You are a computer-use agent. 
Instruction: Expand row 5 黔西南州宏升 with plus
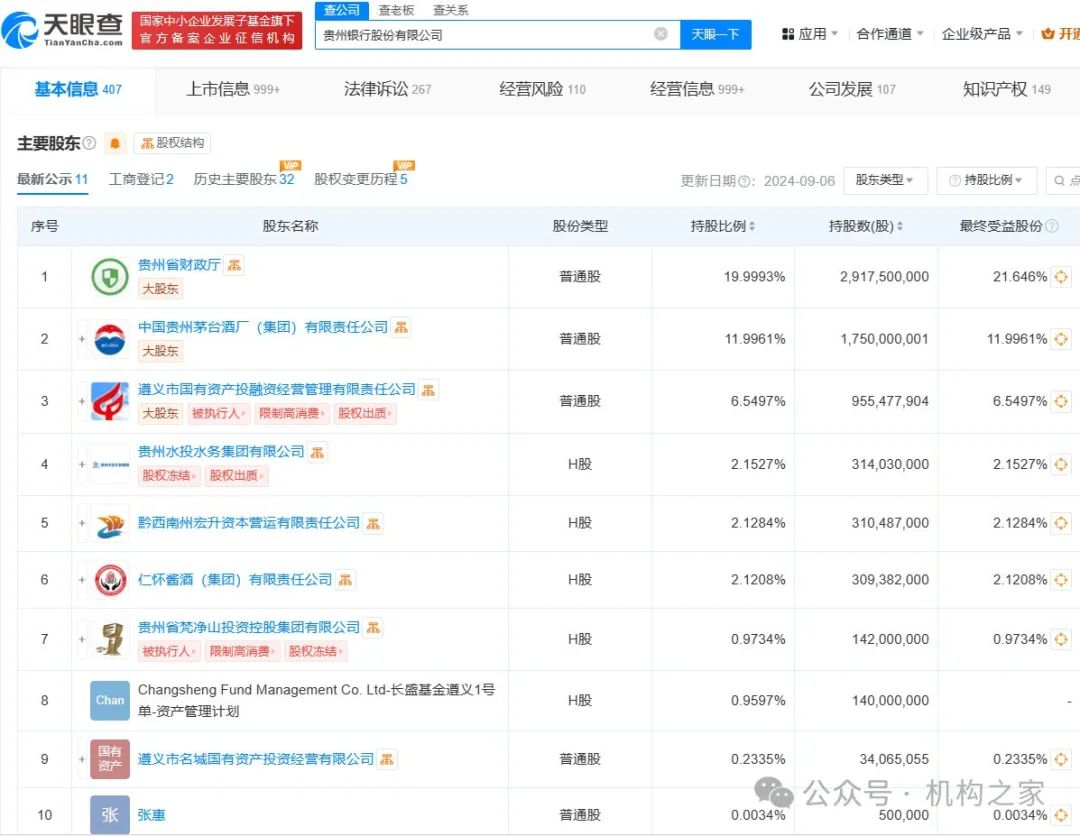[x=82, y=523]
